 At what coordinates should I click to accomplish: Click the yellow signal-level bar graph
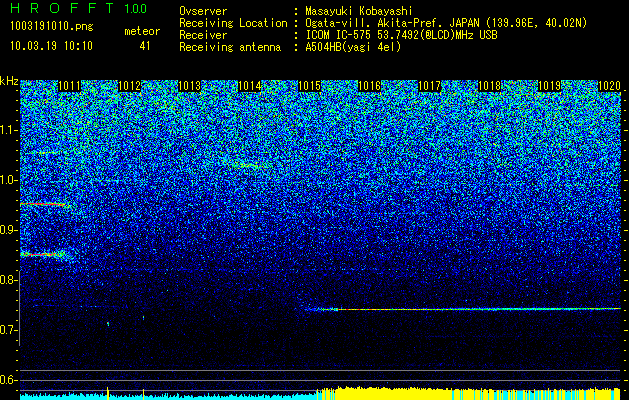click(467, 393)
